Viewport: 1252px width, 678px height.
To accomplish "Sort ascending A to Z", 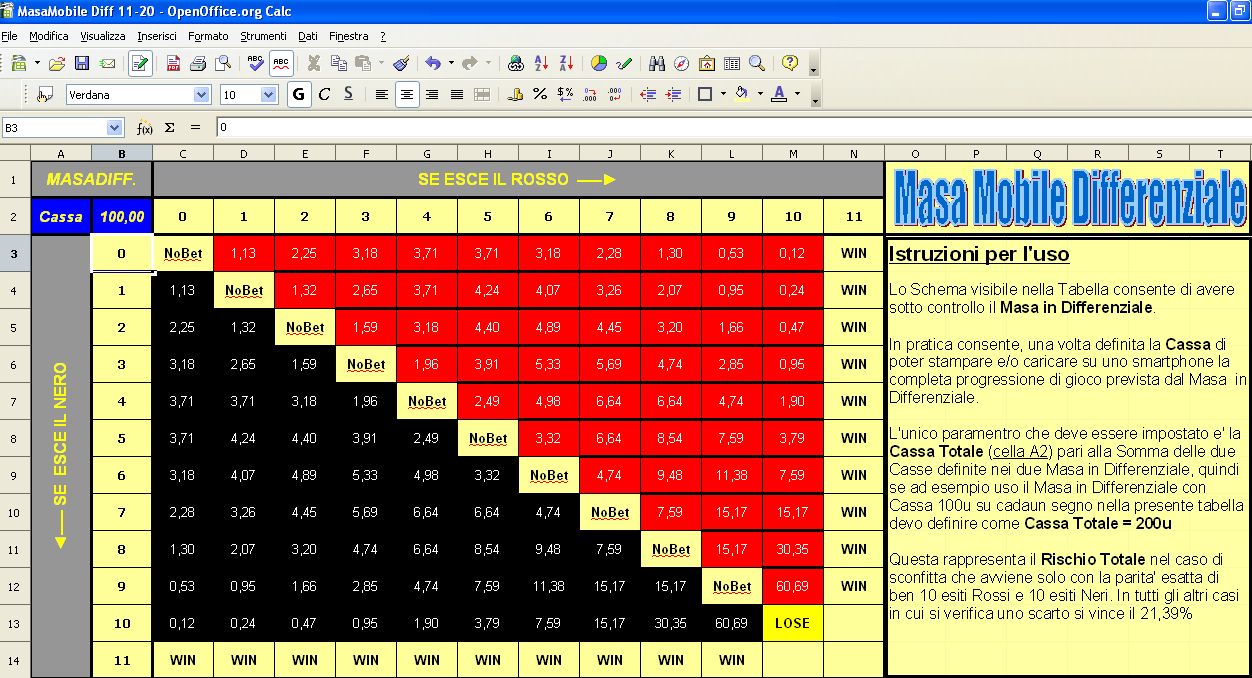I will point(541,63).
